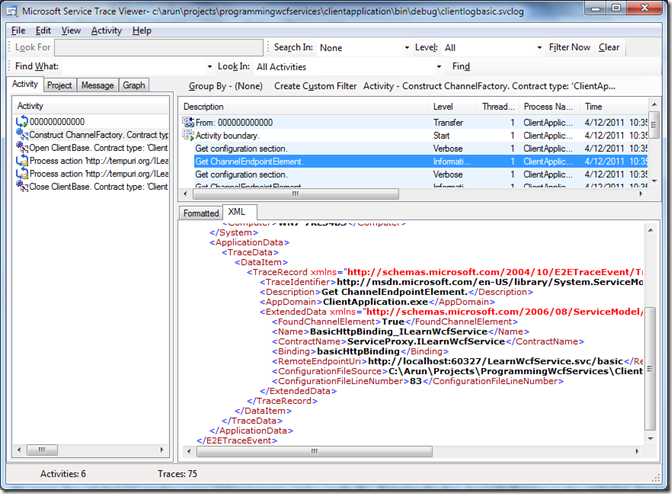The width and height of the screenshot is (672, 494).
Task: Click the XML pane scroll down arrow
Action: (x=650, y=438)
